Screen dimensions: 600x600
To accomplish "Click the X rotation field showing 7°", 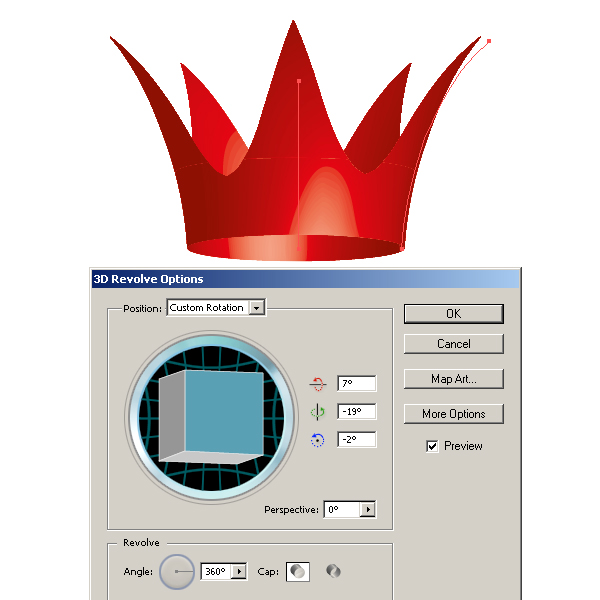I will (357, 383).
